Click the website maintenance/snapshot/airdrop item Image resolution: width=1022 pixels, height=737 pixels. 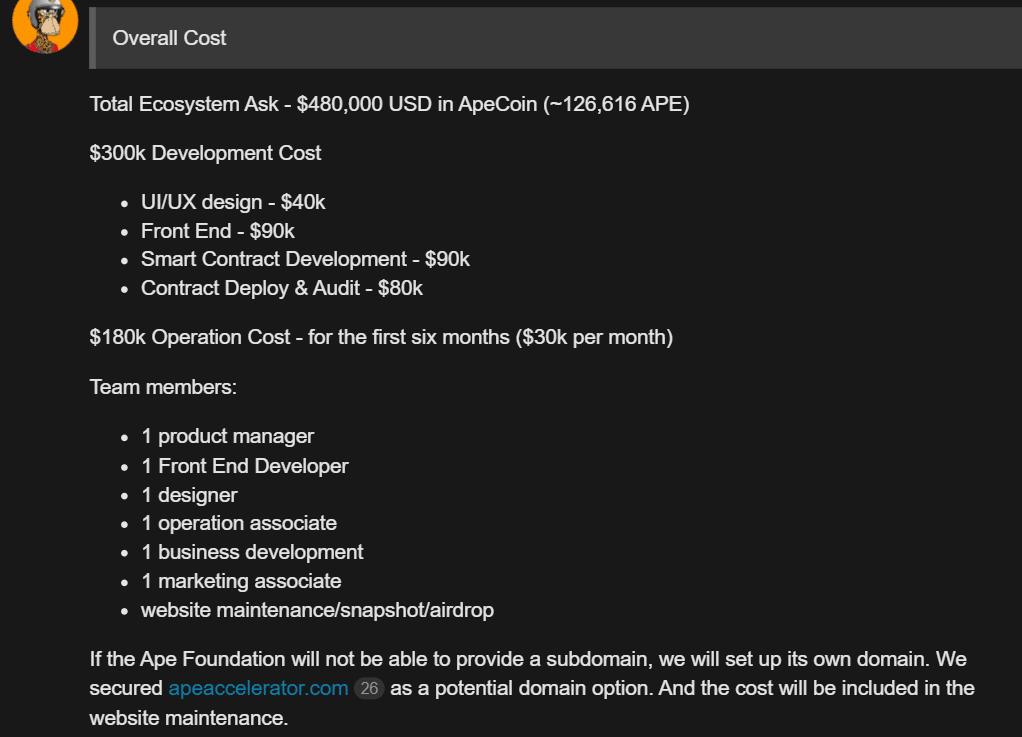(317, 611)
